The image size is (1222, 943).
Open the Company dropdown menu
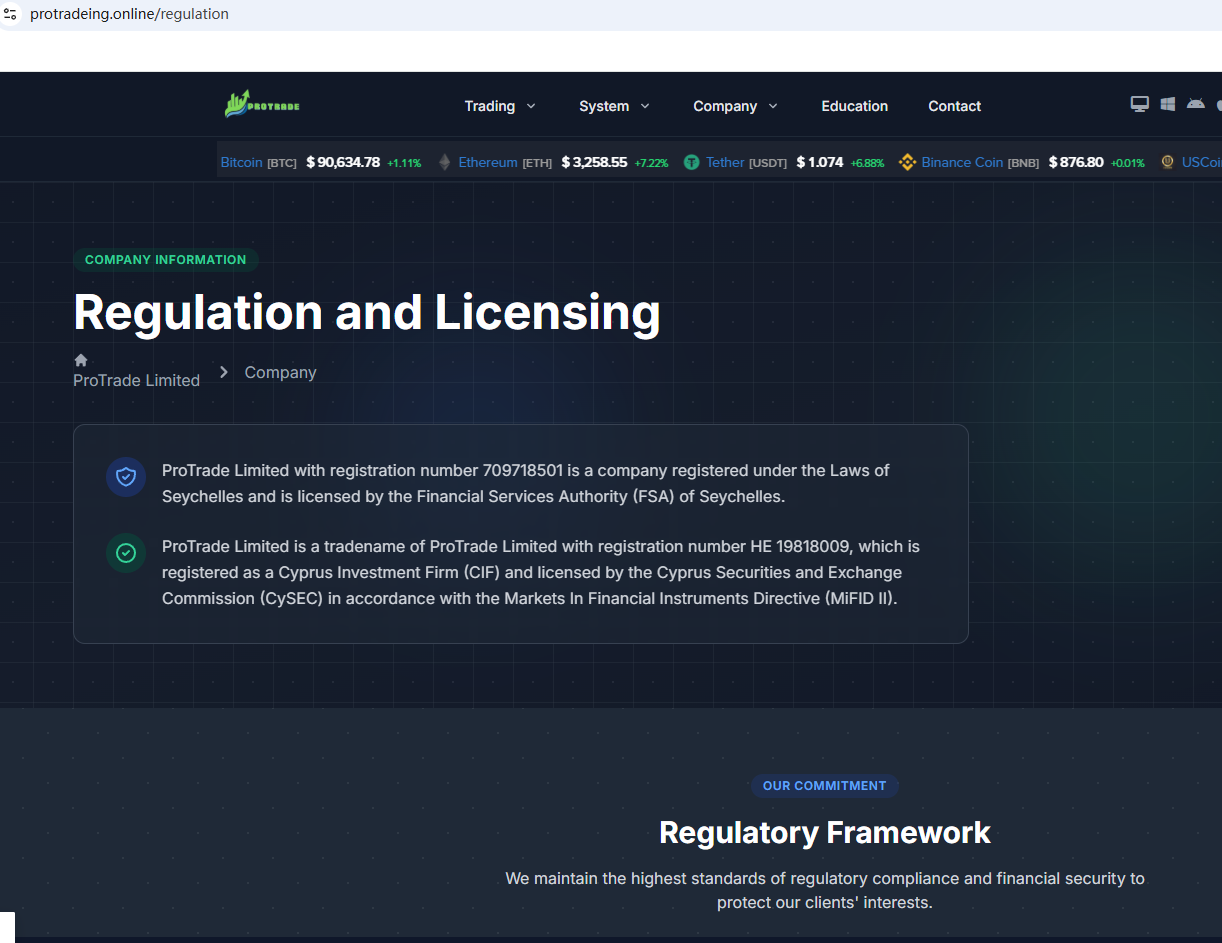(x=735, y=106)
